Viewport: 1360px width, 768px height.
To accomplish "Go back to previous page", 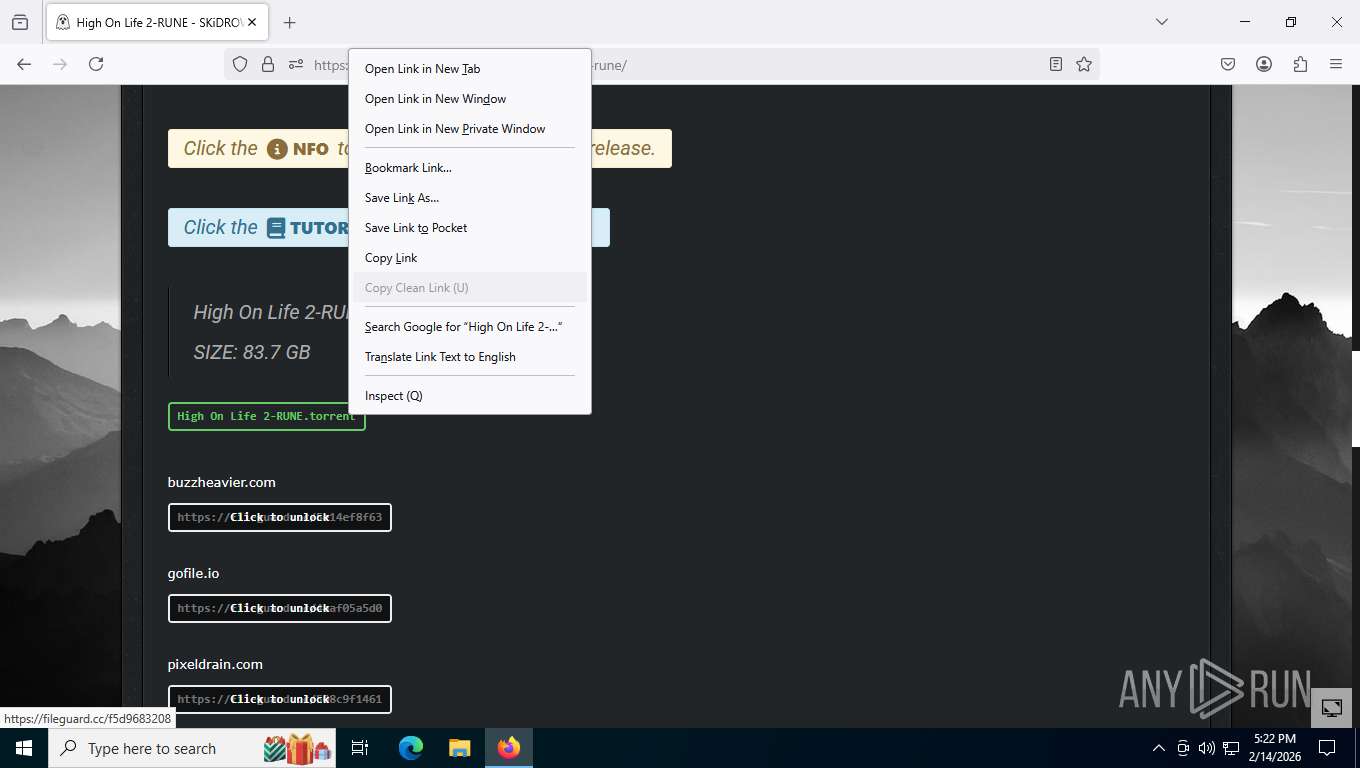I will click(24, 64).
